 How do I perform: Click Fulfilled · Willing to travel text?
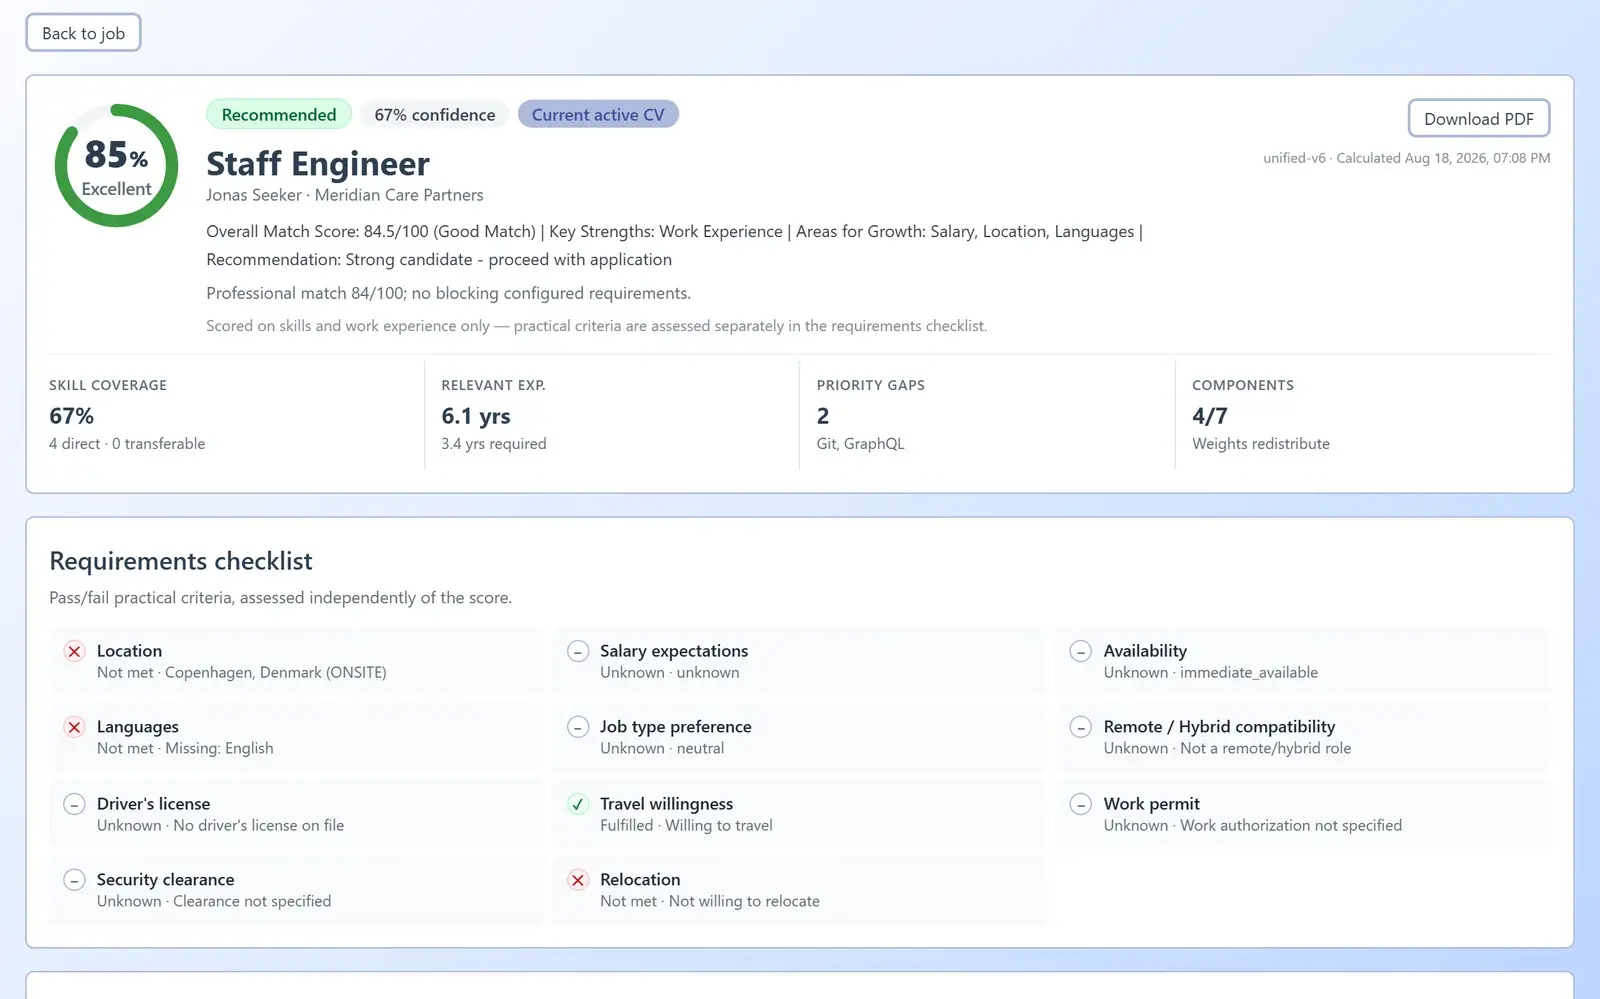click(686, 826)
